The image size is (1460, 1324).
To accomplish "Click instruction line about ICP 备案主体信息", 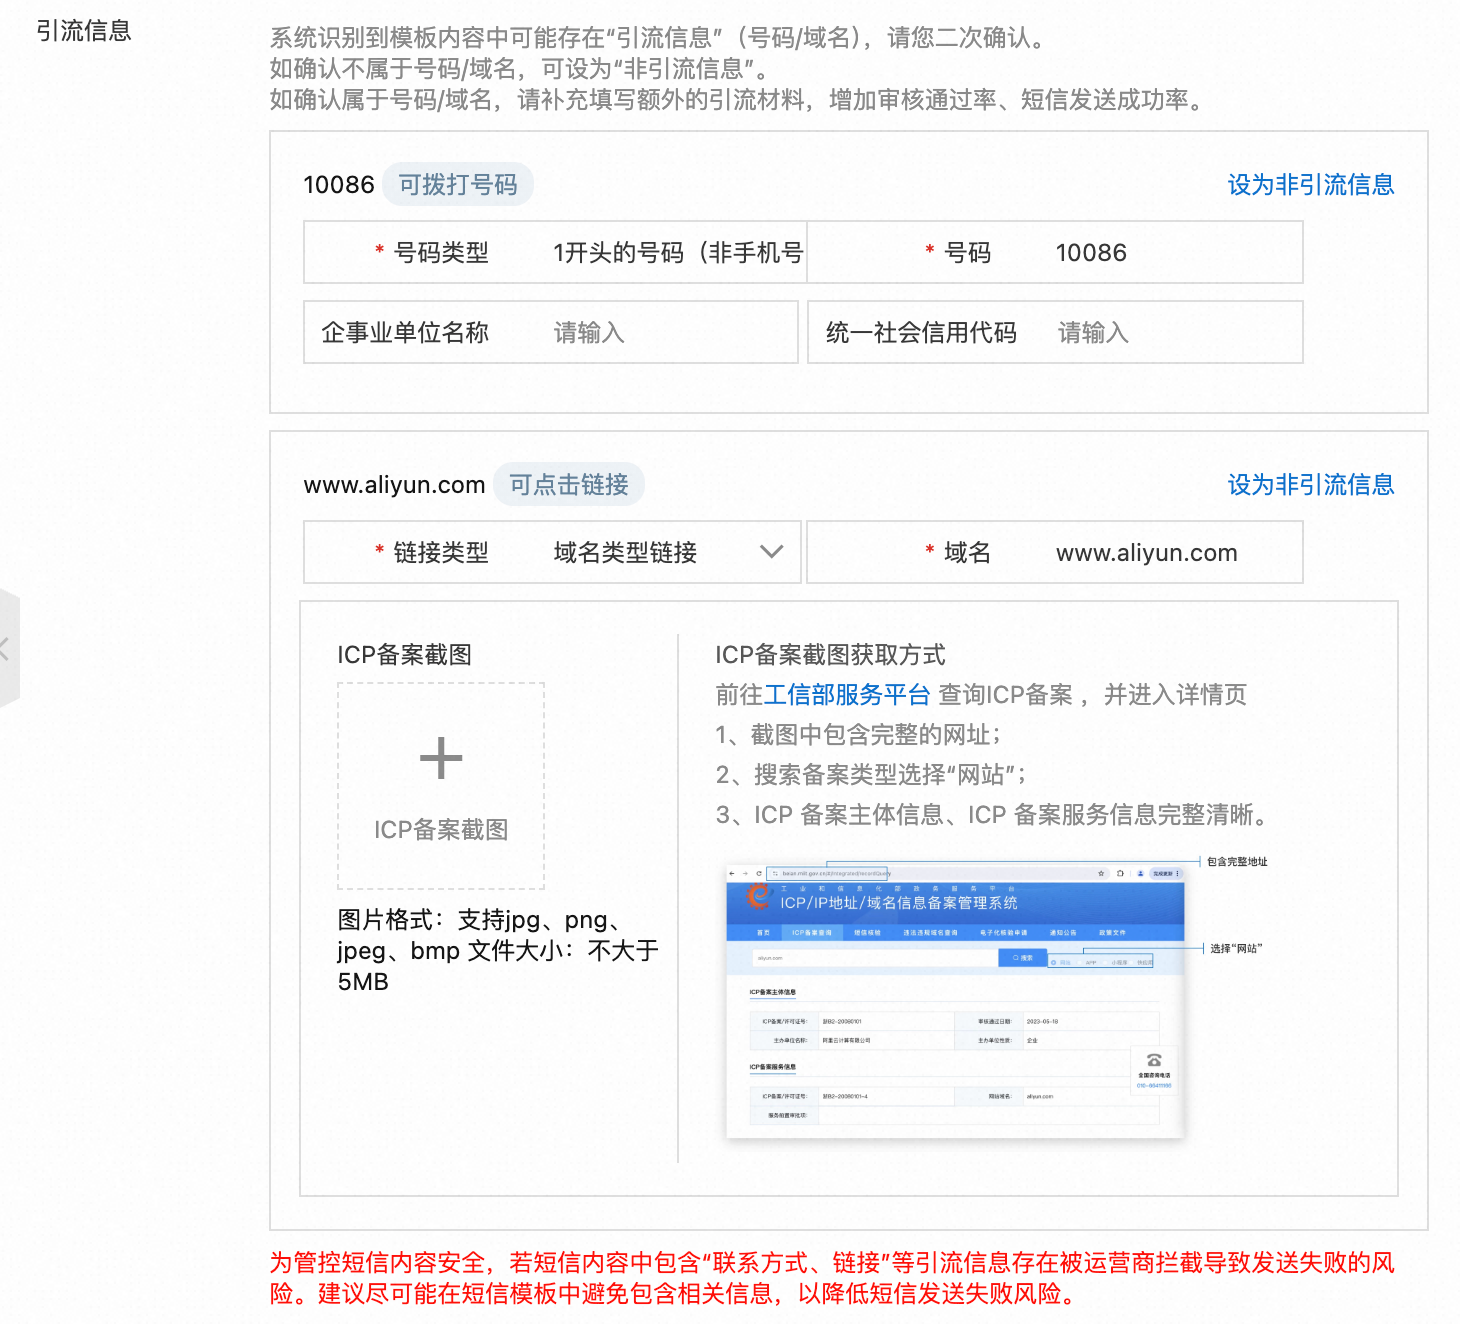I will (x=993, y=814).
